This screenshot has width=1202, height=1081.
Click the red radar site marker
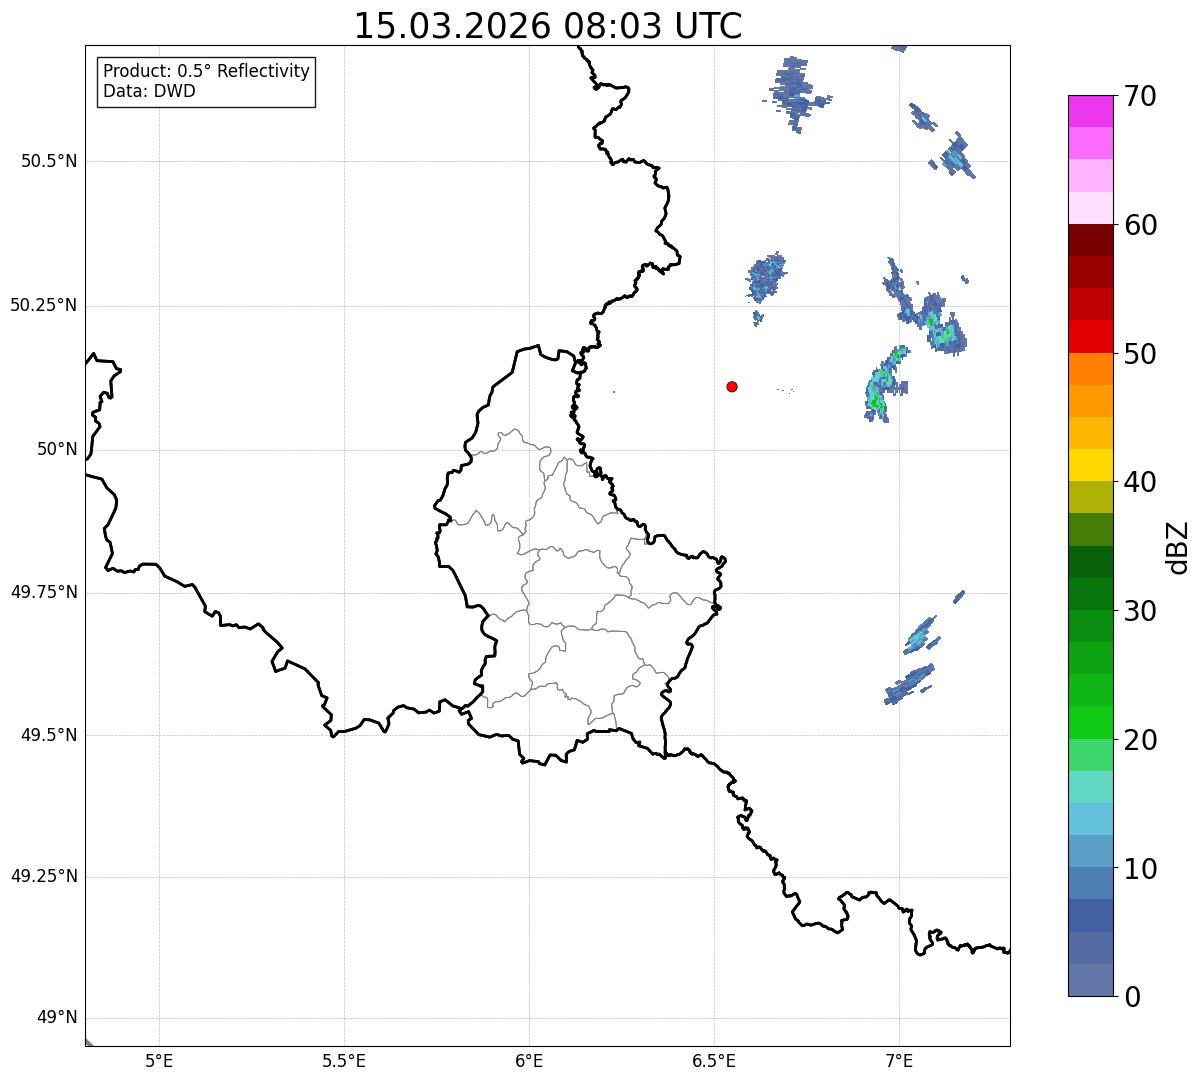click(x=732, y=386)
